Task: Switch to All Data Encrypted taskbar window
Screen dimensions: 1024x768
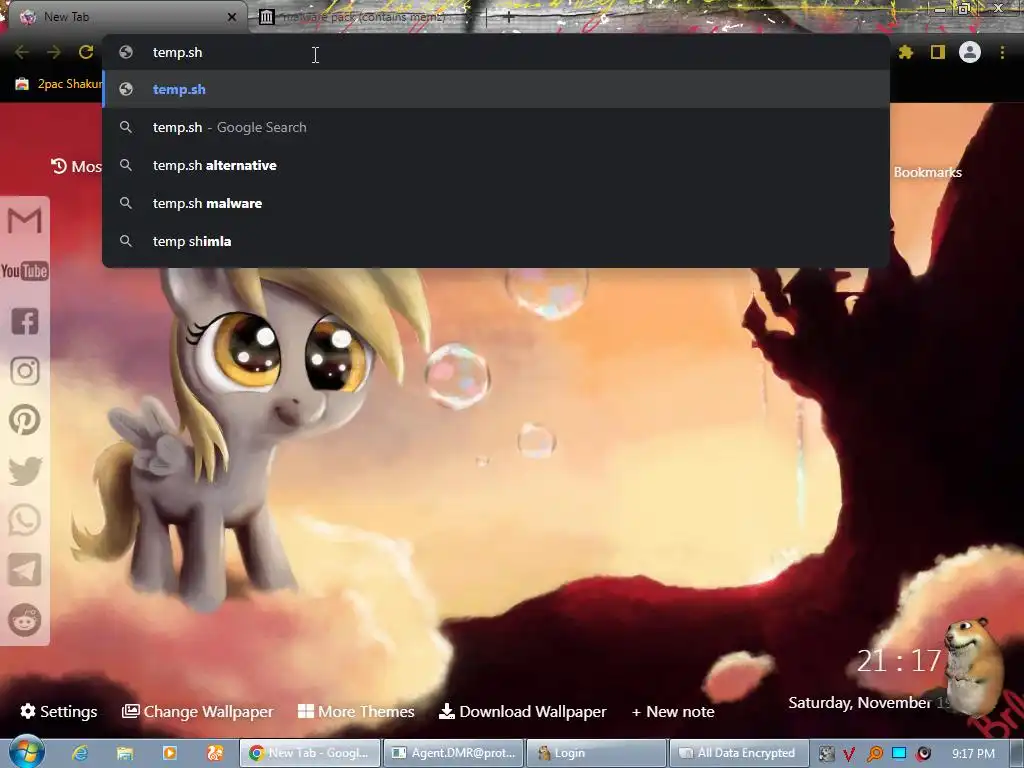Action: point(739,753)
